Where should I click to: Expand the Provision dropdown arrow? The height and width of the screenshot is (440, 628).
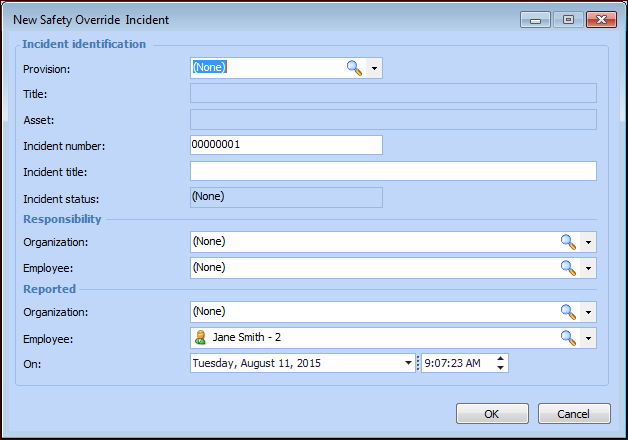pyautogui.click(x=374, y=68)
